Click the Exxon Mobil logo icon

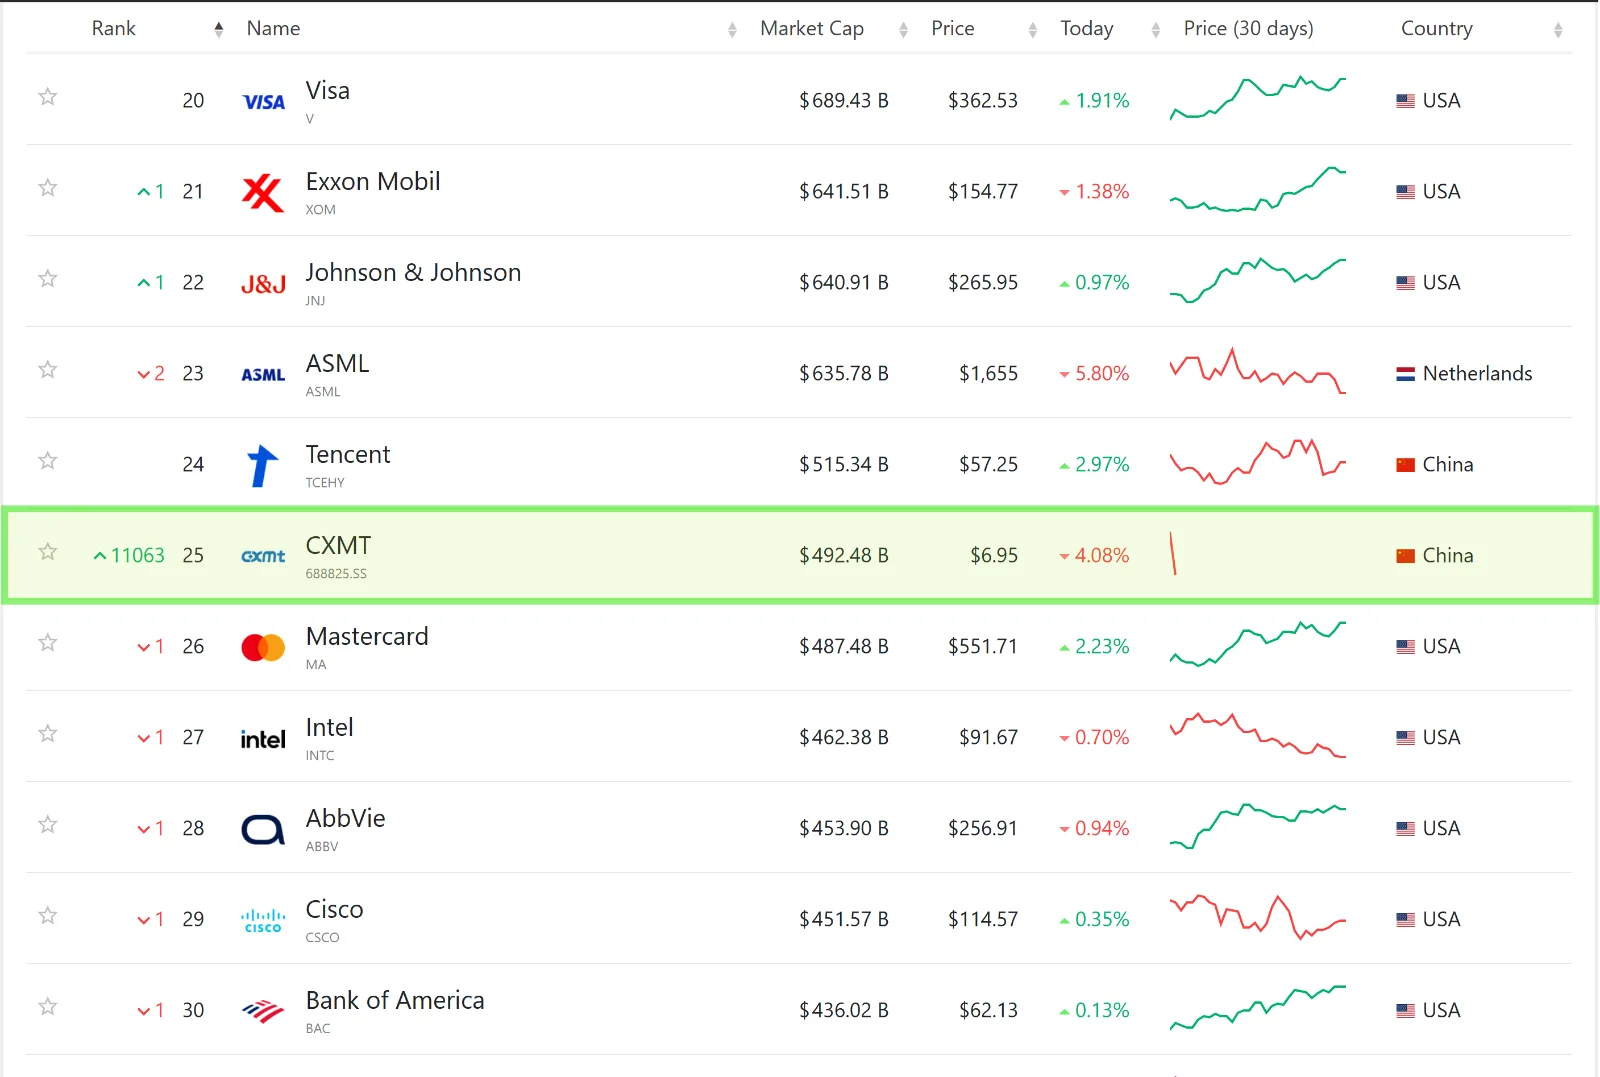point(263,192)
